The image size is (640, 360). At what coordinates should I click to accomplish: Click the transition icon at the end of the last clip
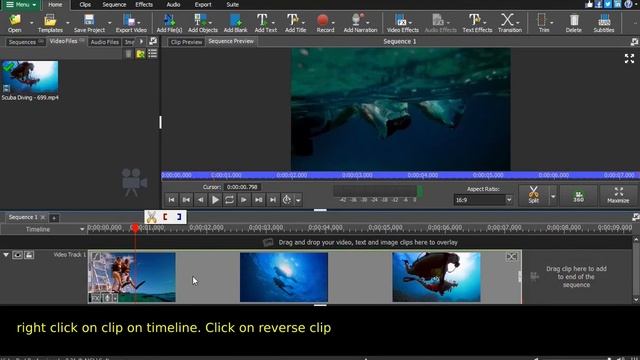click(511, 257)
